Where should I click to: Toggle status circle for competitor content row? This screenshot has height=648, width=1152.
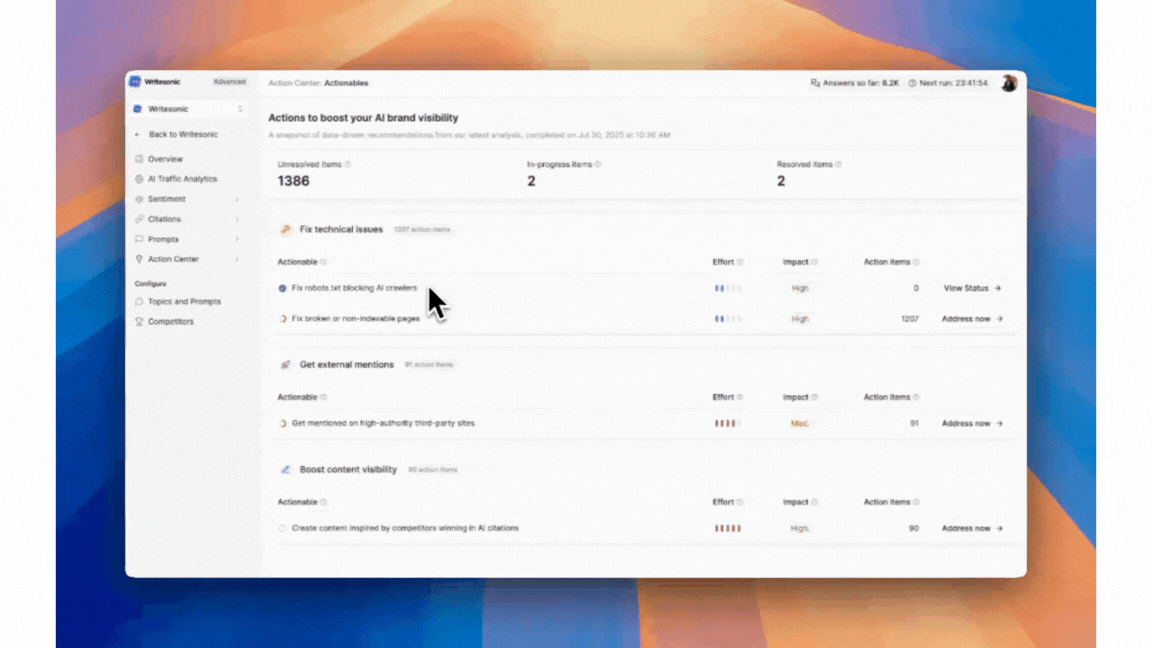click(x=282, y=528)
